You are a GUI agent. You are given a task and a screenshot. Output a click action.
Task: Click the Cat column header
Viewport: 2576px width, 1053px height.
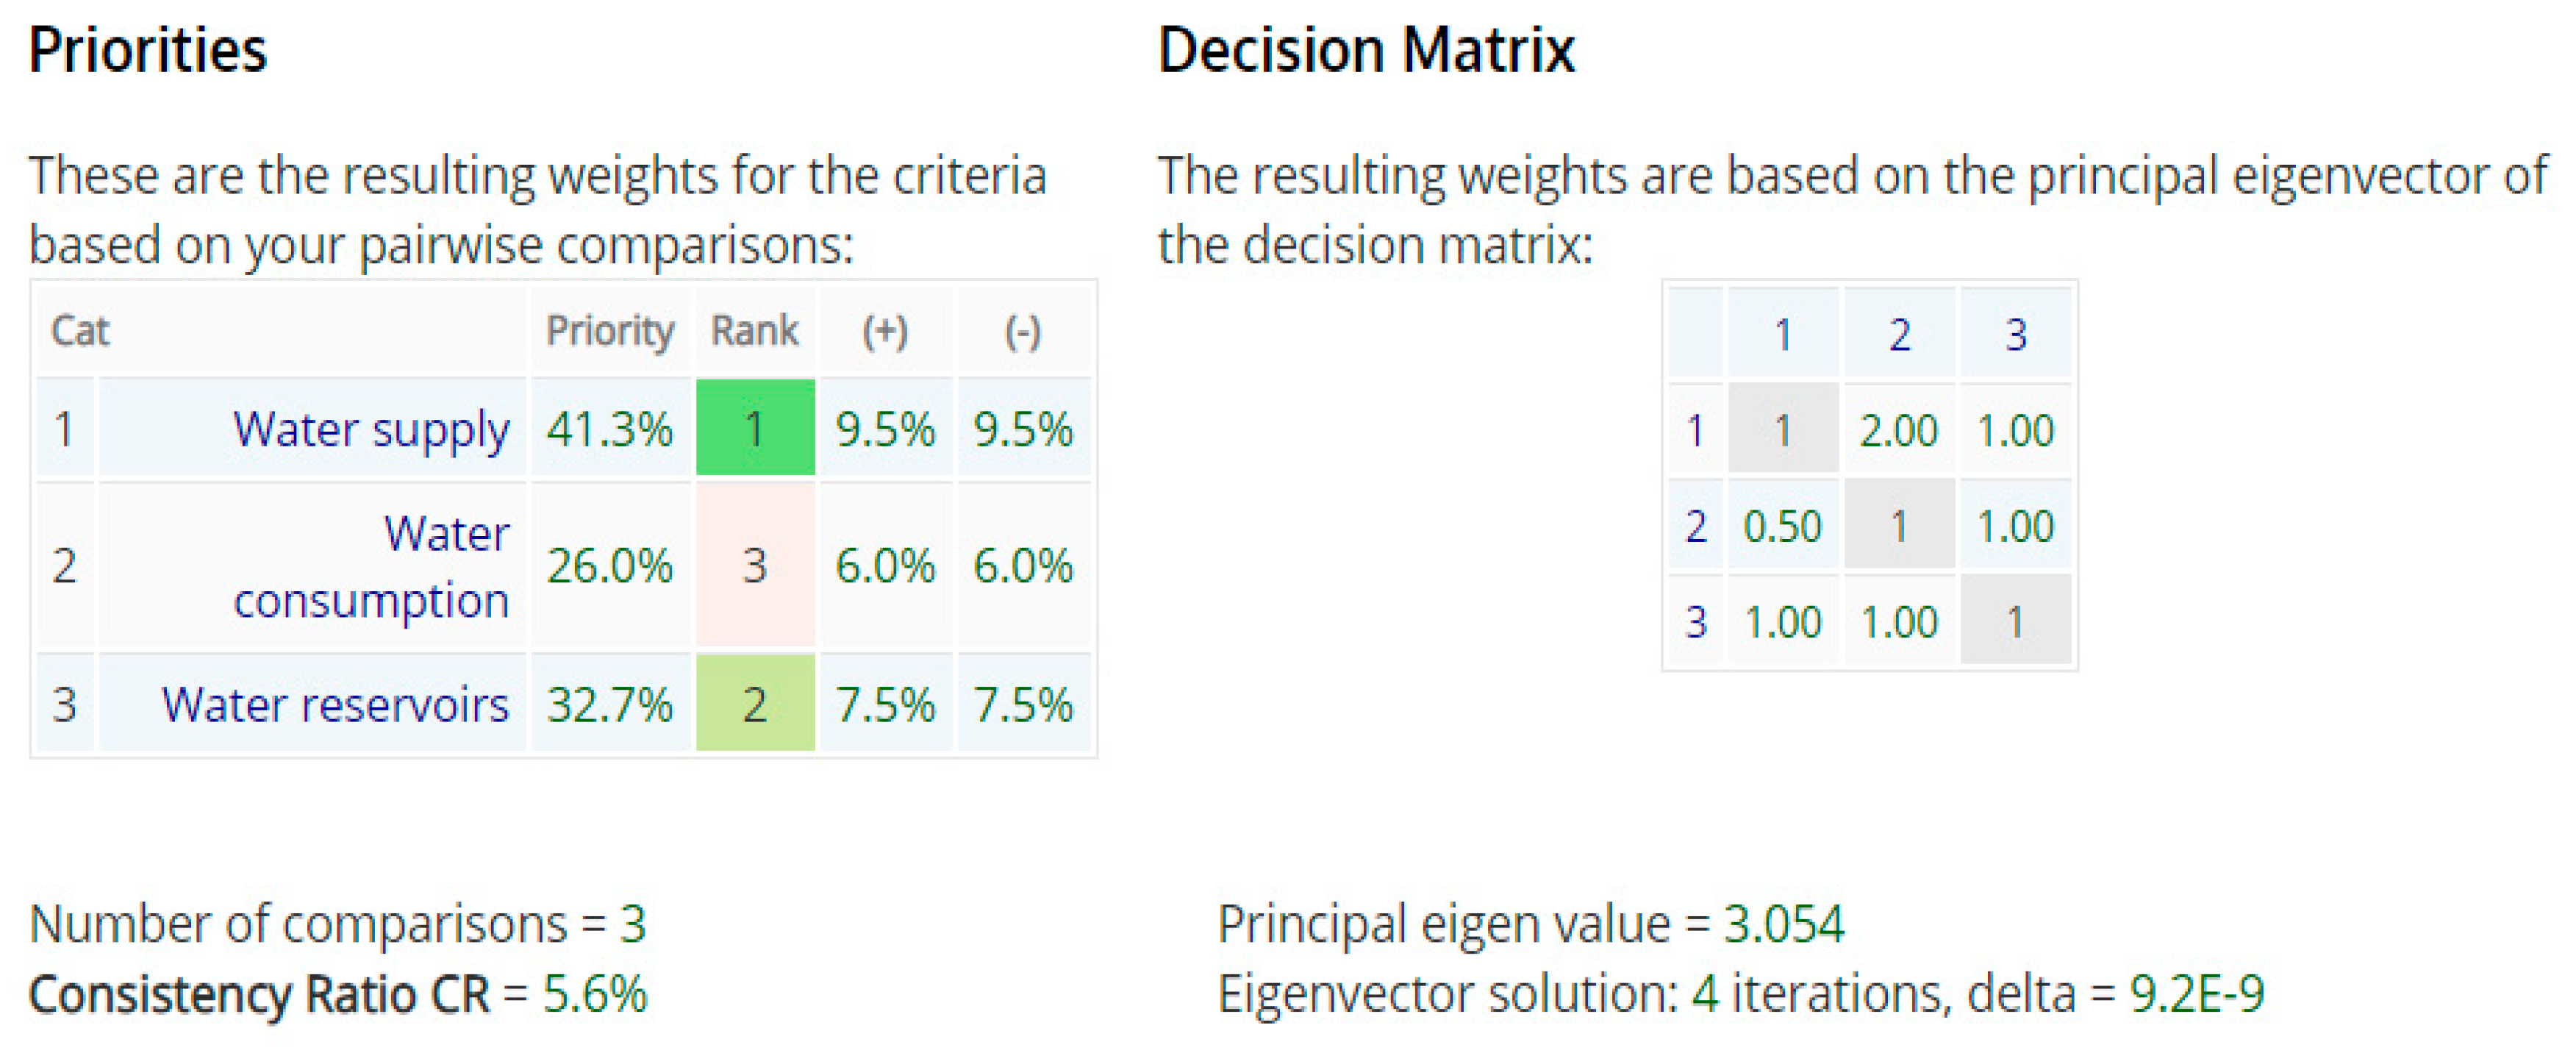coord(80,331)
